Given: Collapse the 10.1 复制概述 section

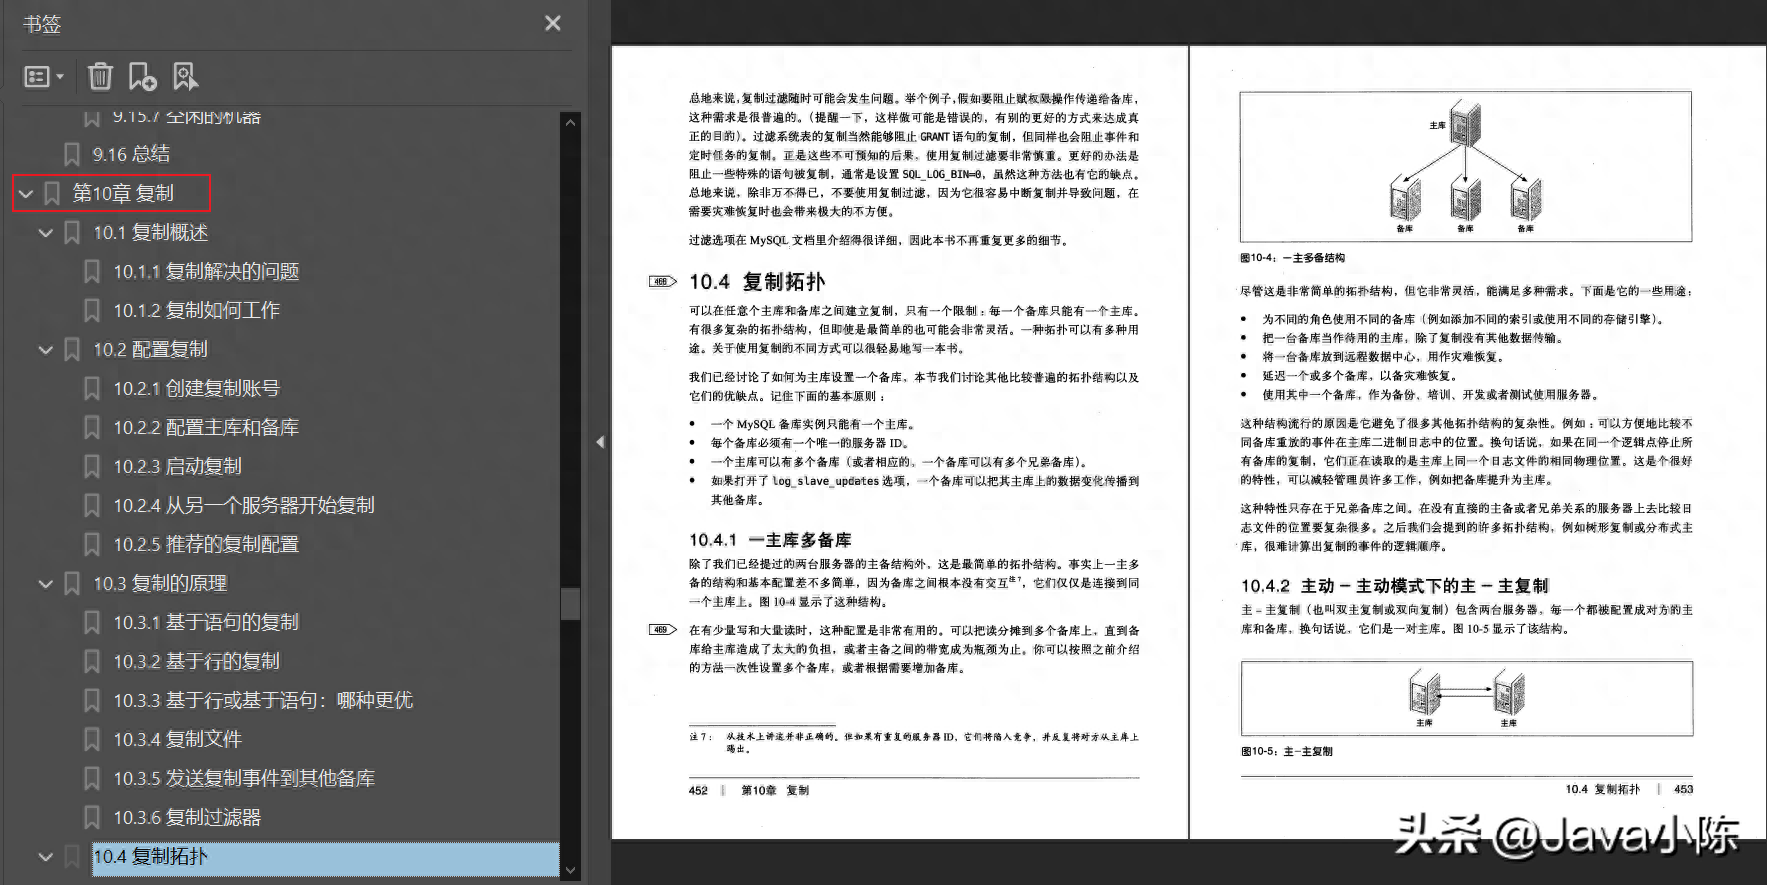Looking at the screenshot, I should [x=45, y=233].
